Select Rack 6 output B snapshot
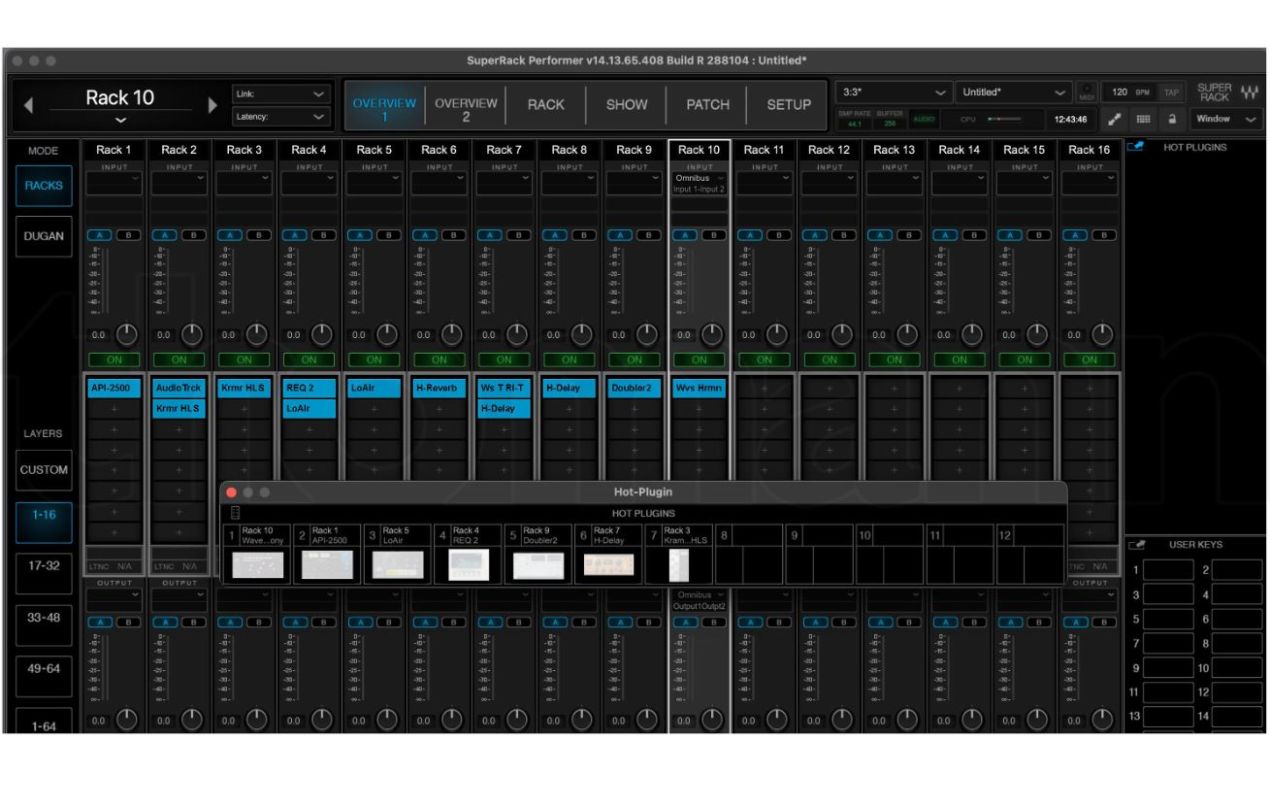This screenshot has width=1270, height=785. (452, 621)
